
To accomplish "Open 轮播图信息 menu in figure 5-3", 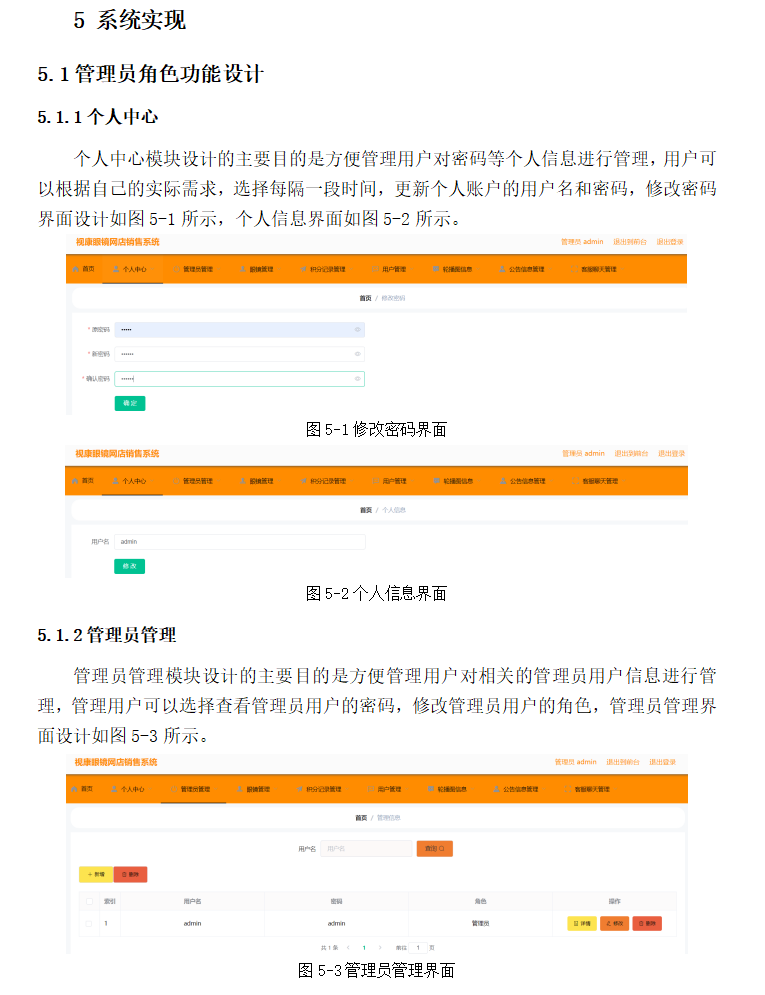I will coord(448,789).
